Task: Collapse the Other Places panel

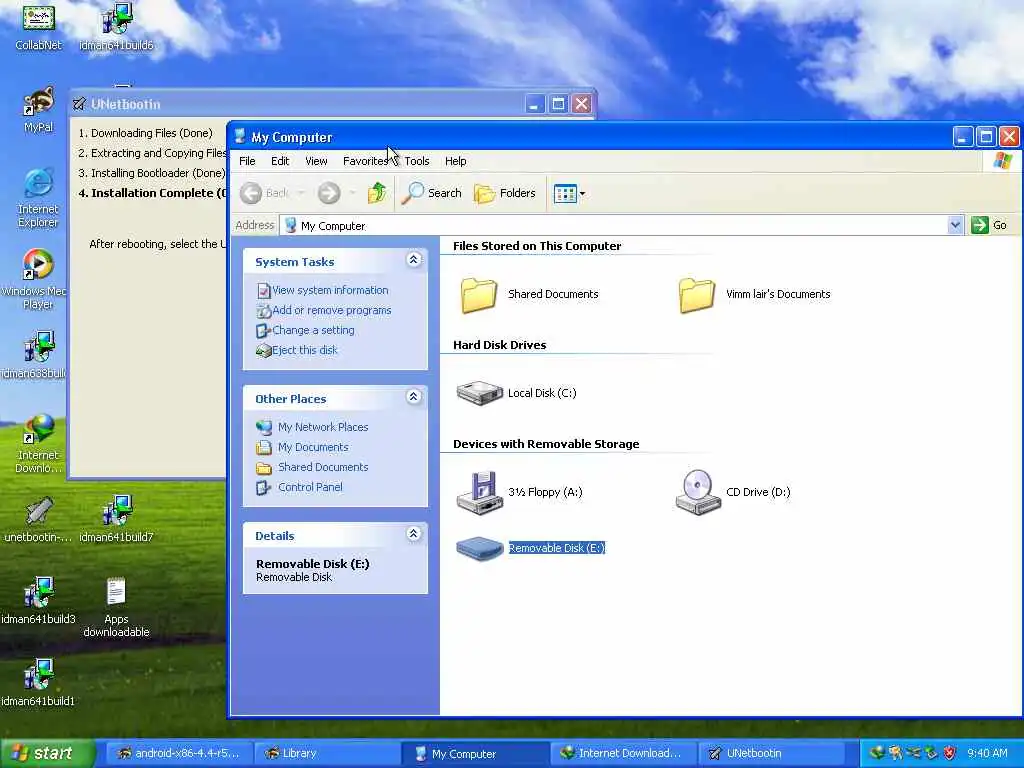Action: pos(413,397)
